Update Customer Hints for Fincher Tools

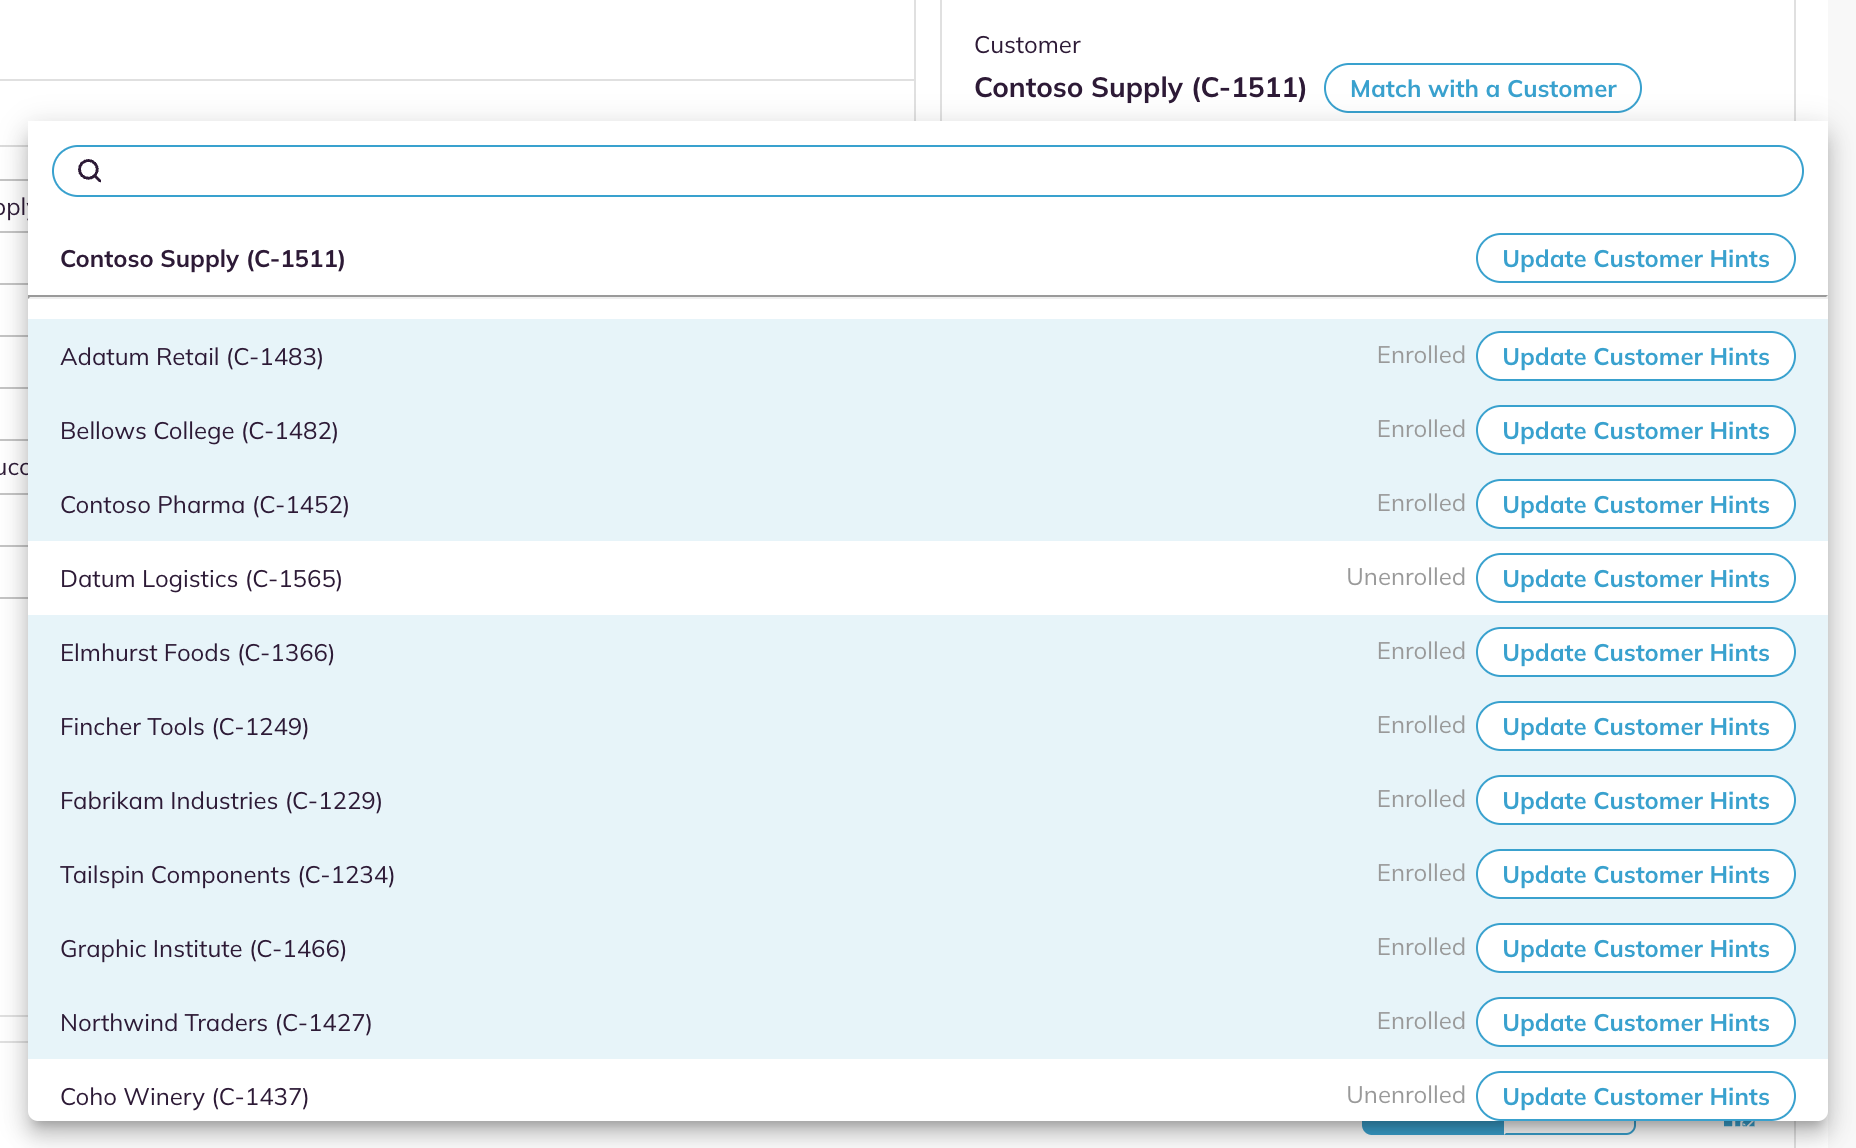(1635, 726)
